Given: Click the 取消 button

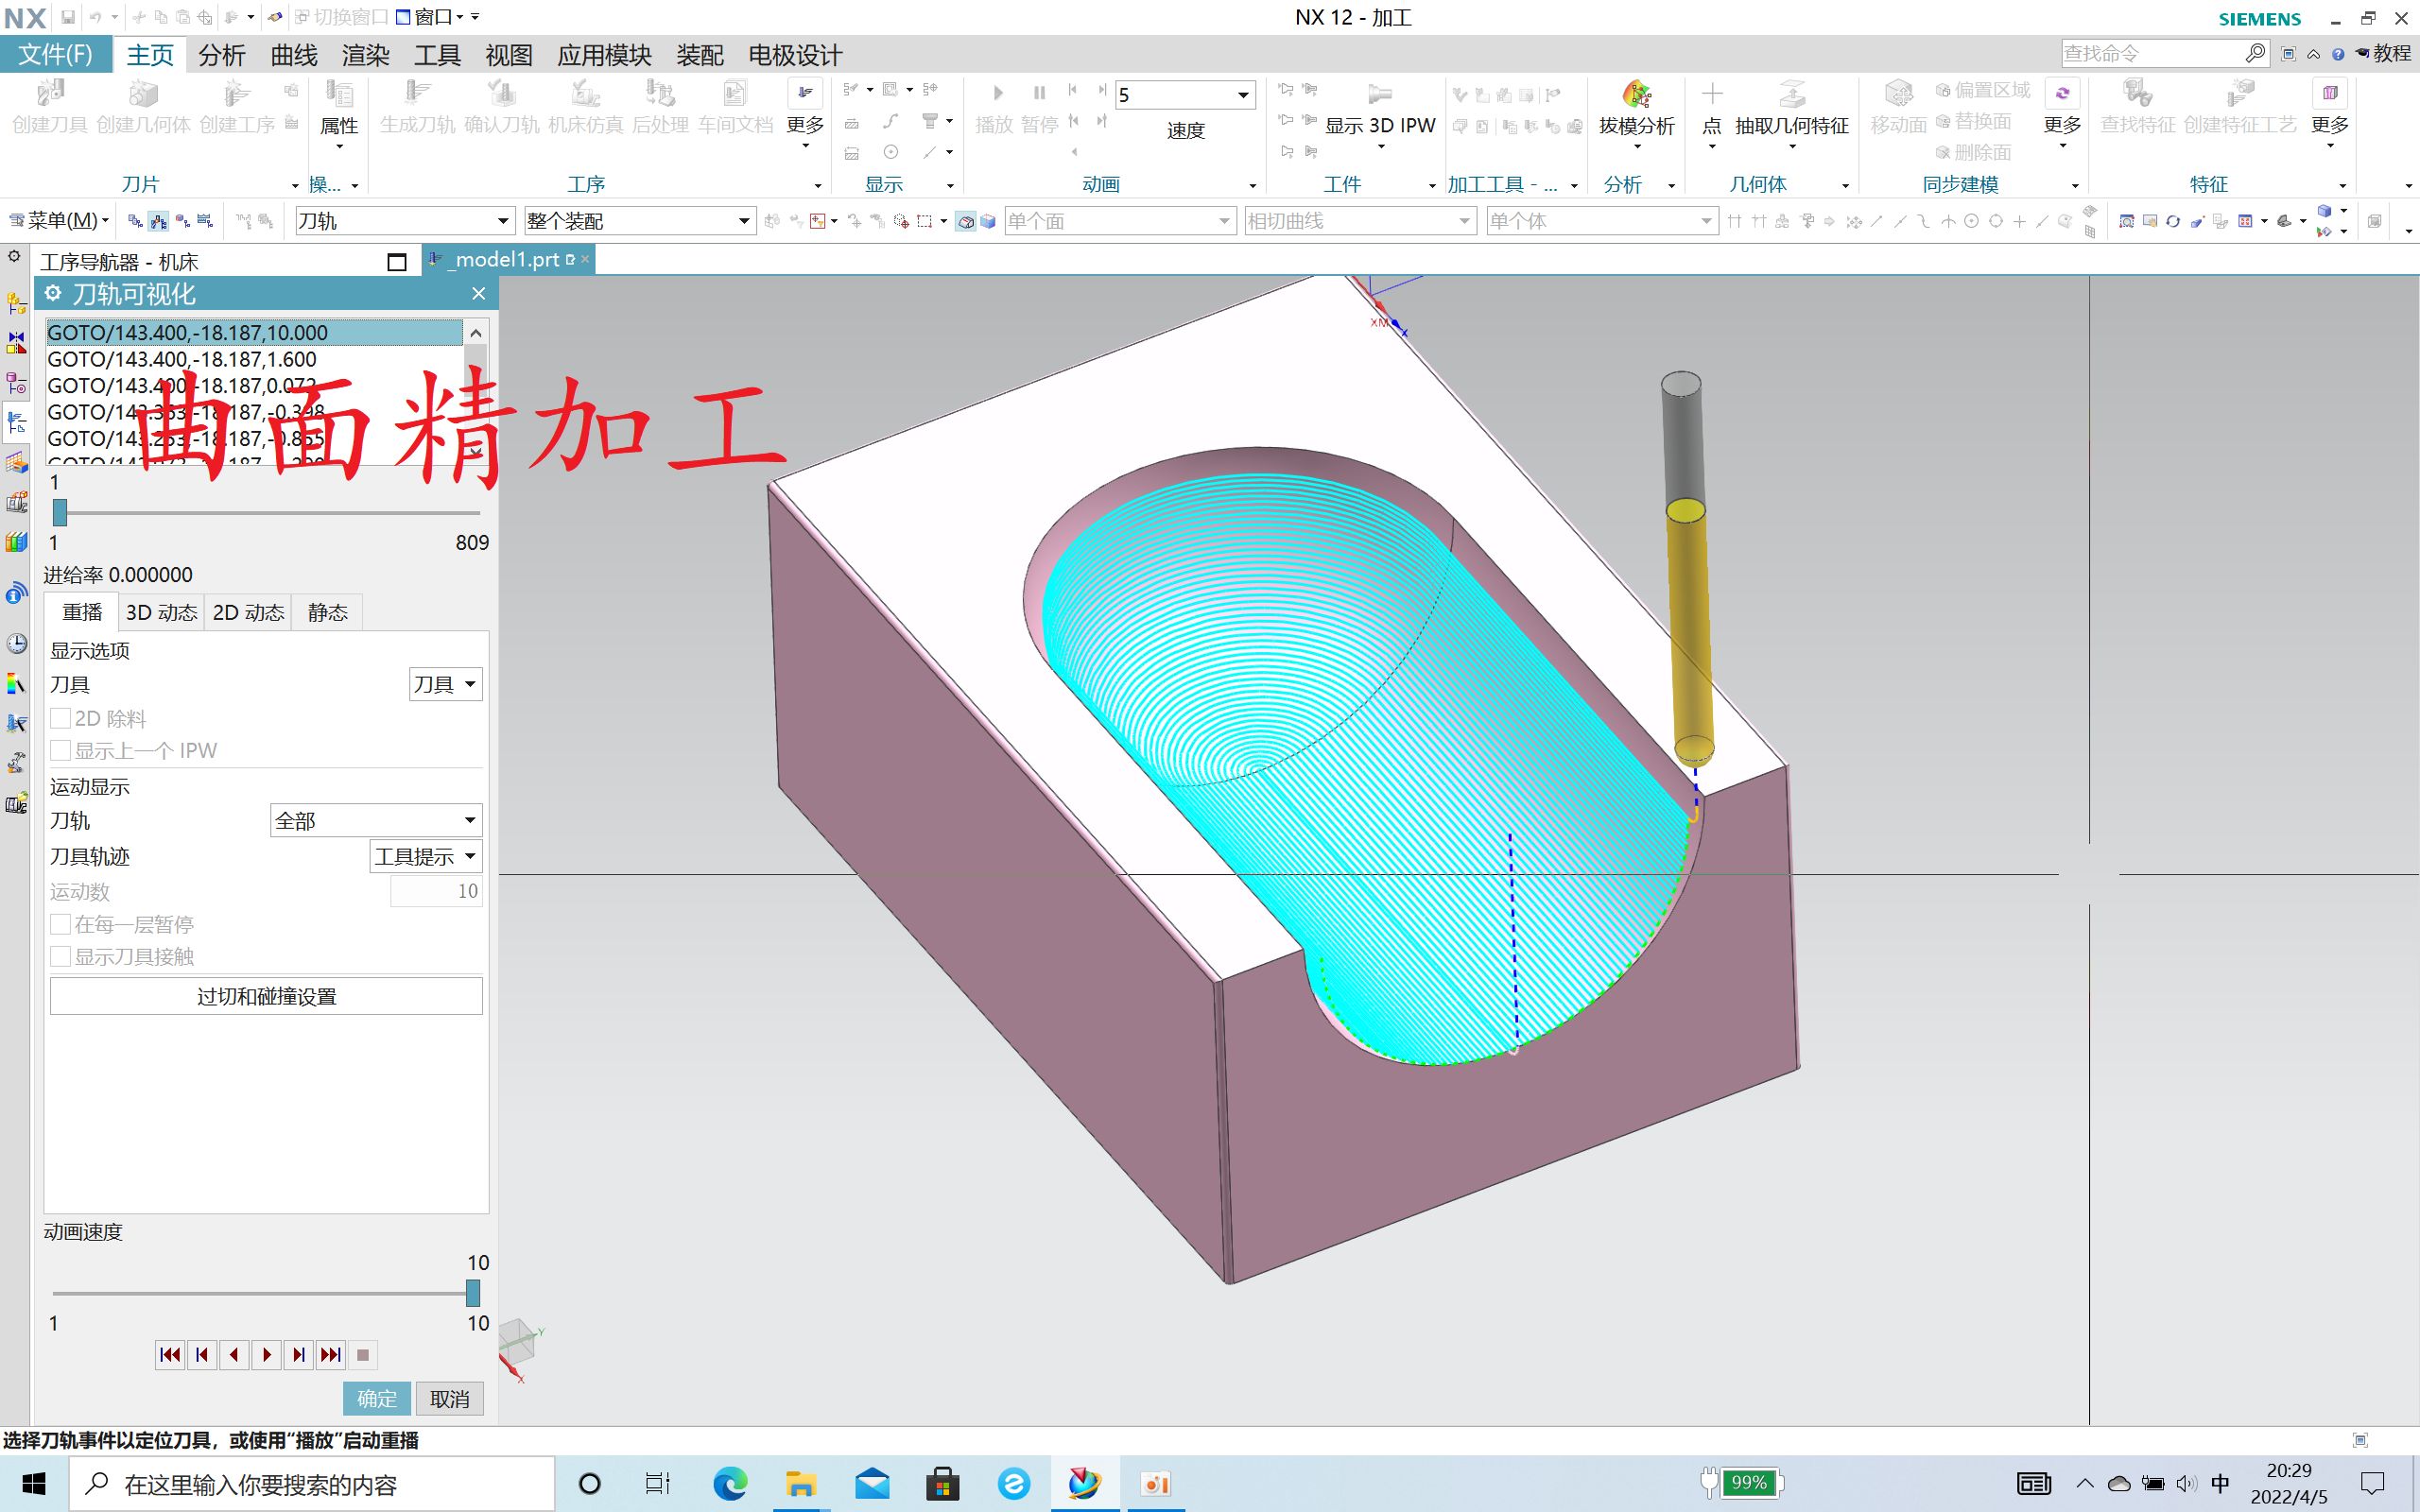Looking at the screenshot, I should click(x=450, y=1399).
